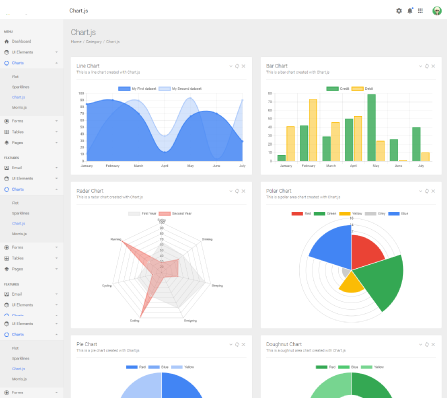Click the blue segment of Polar Chart

[x=333, y=247]
